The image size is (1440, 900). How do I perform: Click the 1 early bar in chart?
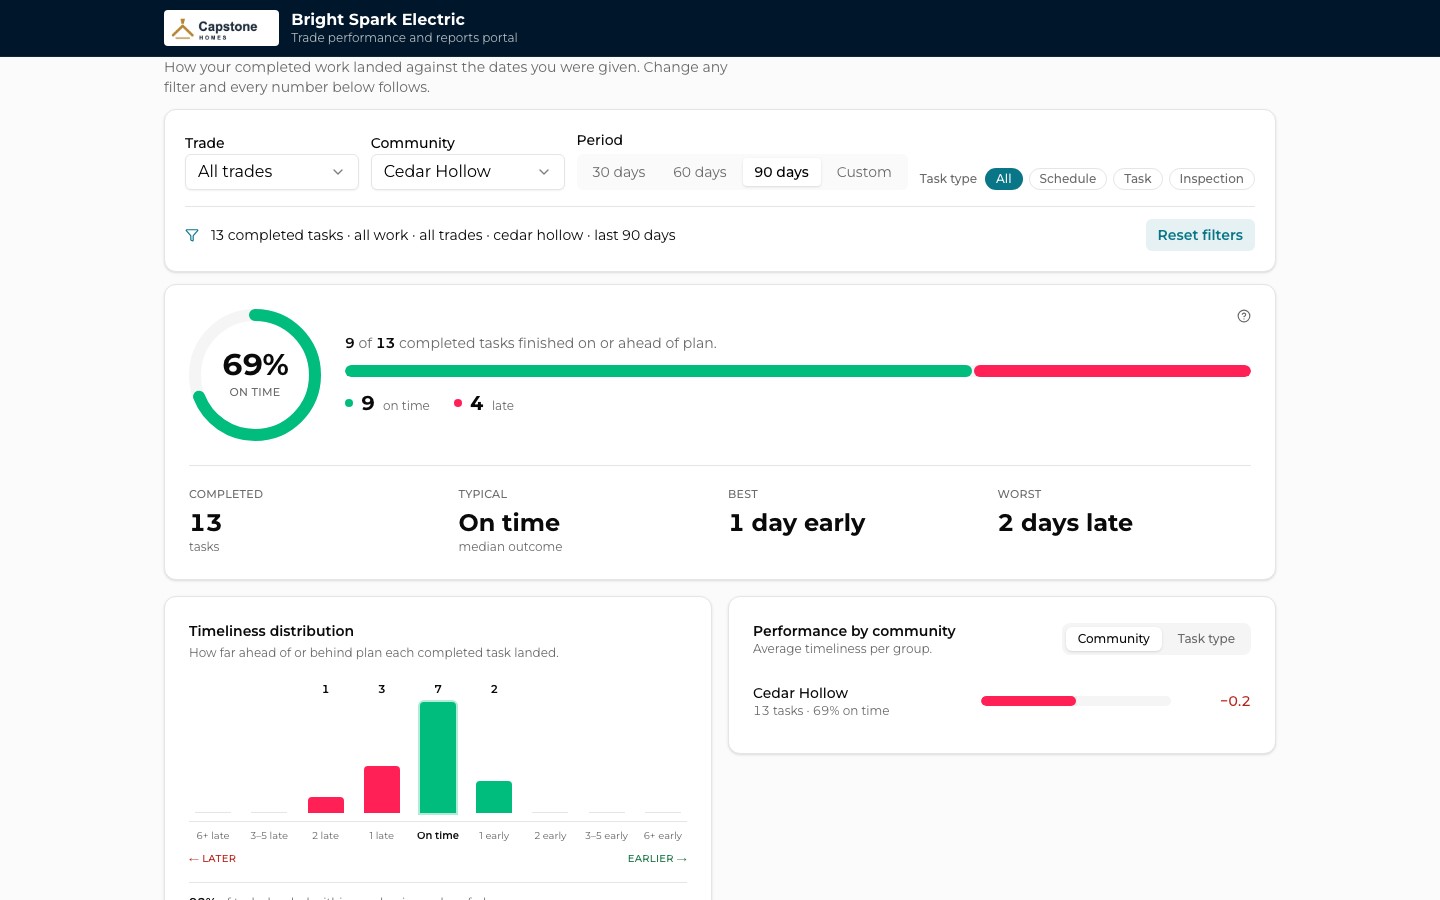pyautogui.click(x=494, y=797)
